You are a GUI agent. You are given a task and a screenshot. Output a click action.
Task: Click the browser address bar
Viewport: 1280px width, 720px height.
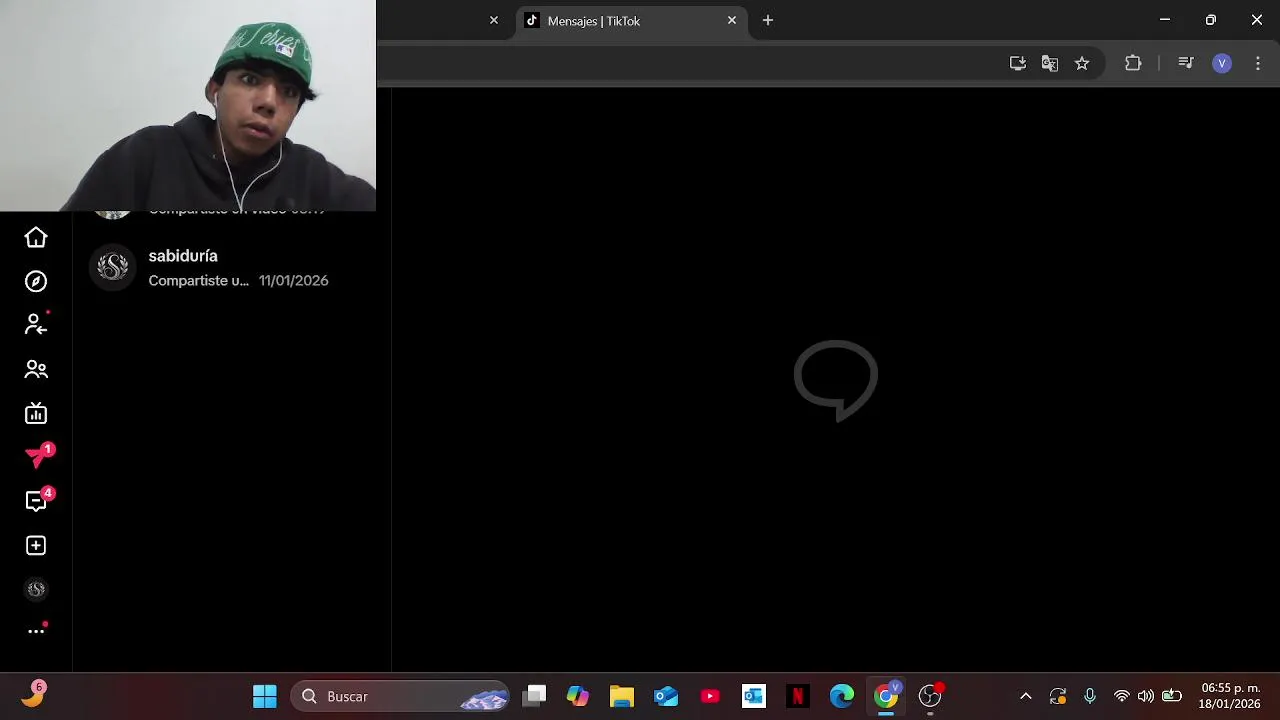tap(690, 63)
